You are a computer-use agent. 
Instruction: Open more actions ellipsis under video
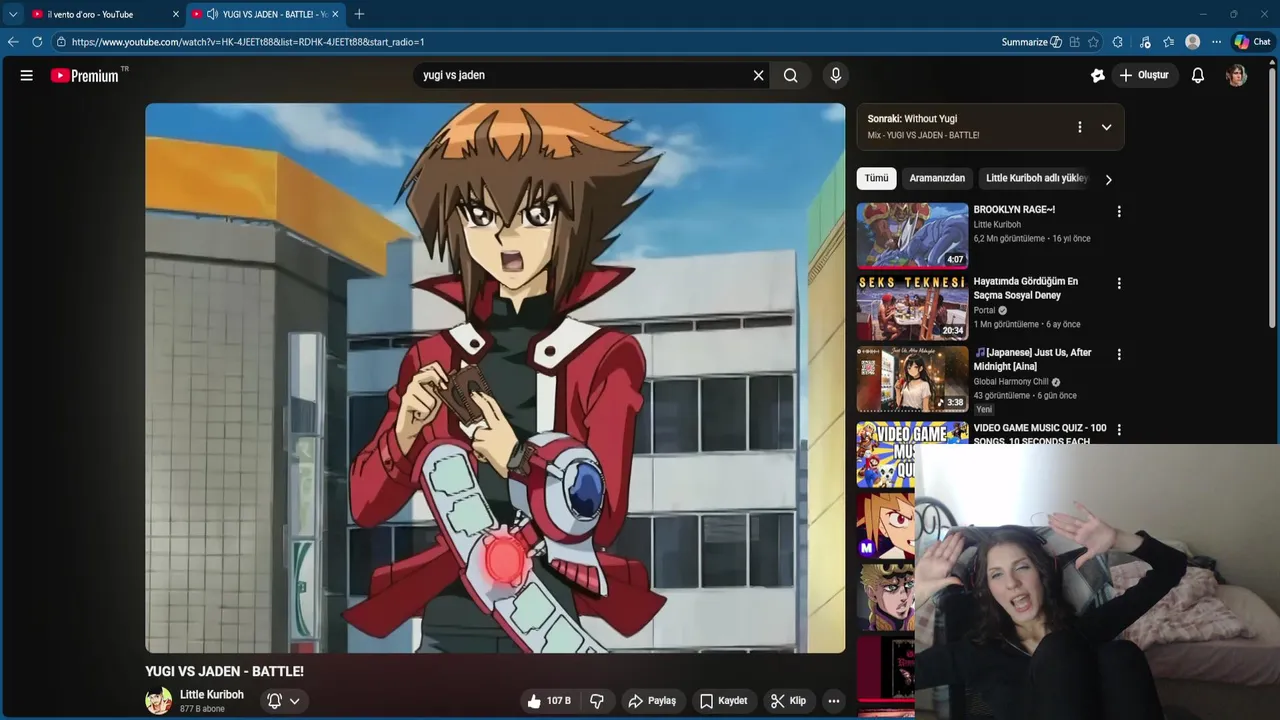(834, 701)
